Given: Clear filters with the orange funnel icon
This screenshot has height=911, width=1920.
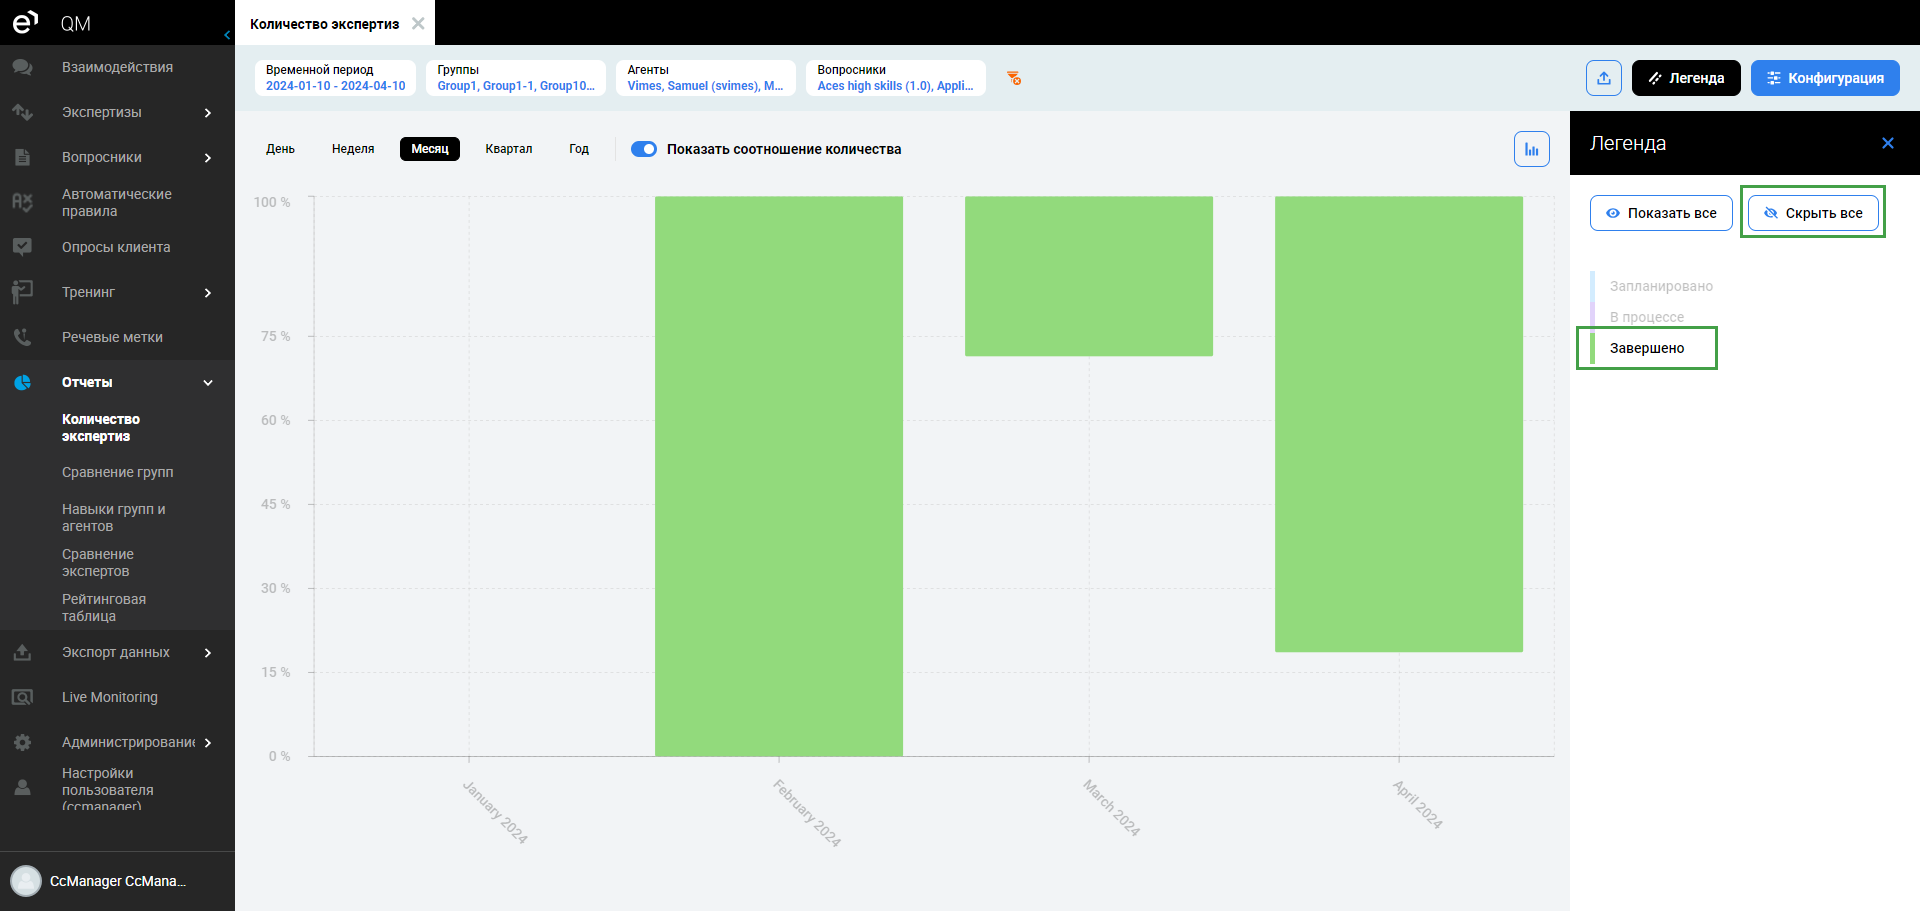Looking at the screenshot, I should (x=1014, y=78).
